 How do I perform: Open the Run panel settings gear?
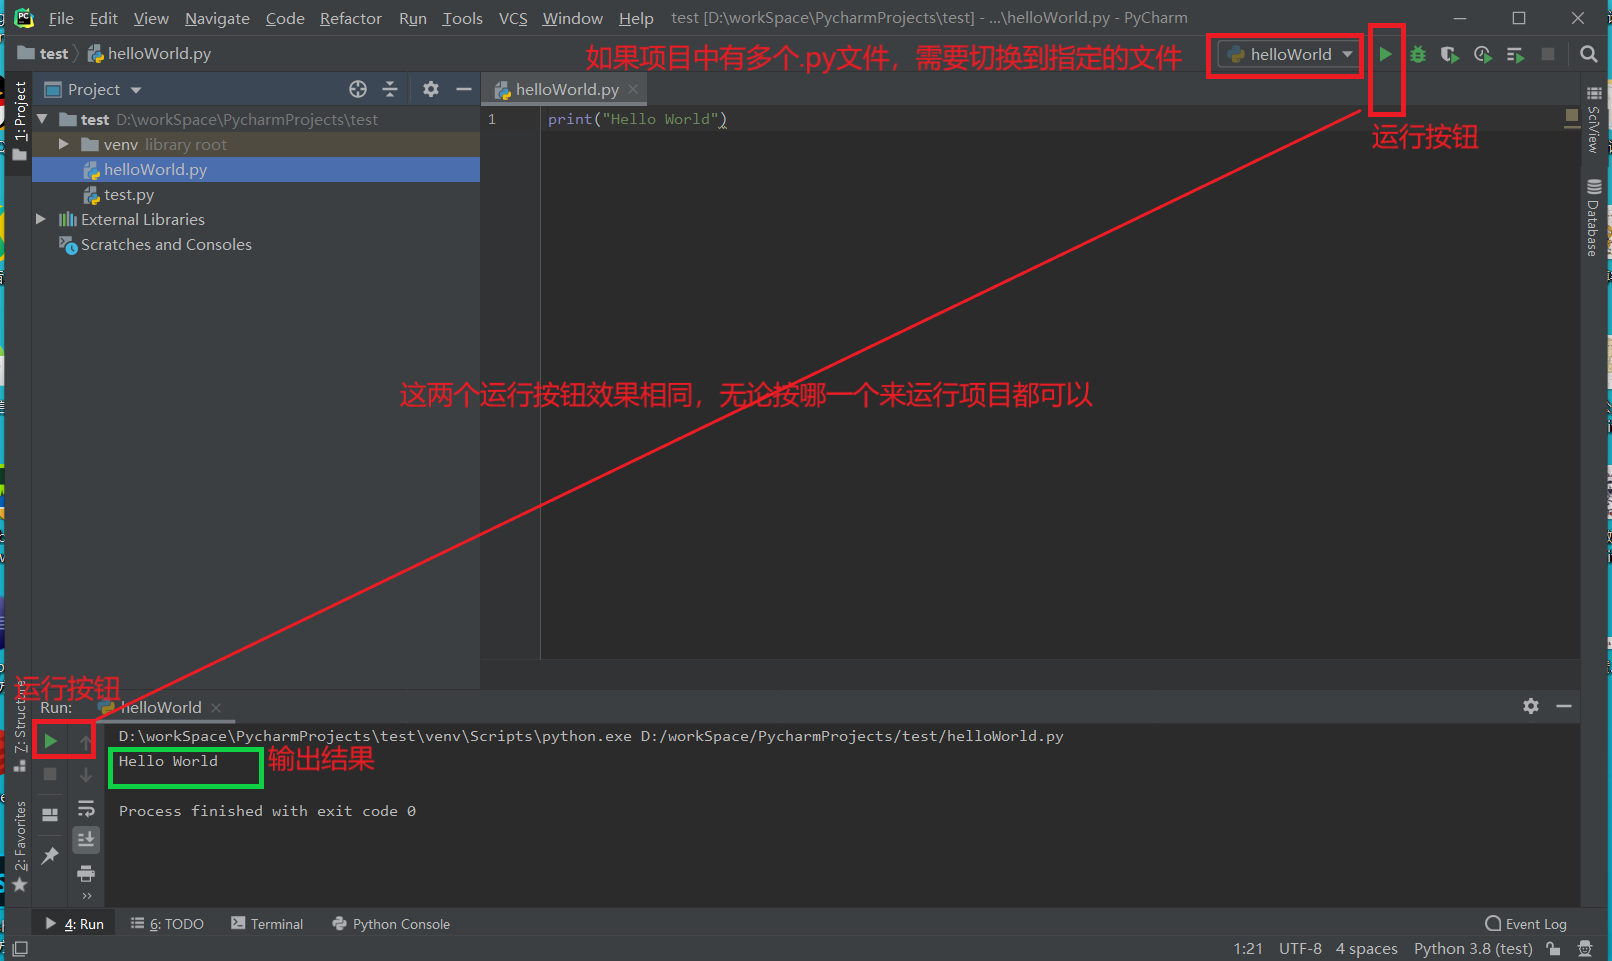tap(1531, 706)
